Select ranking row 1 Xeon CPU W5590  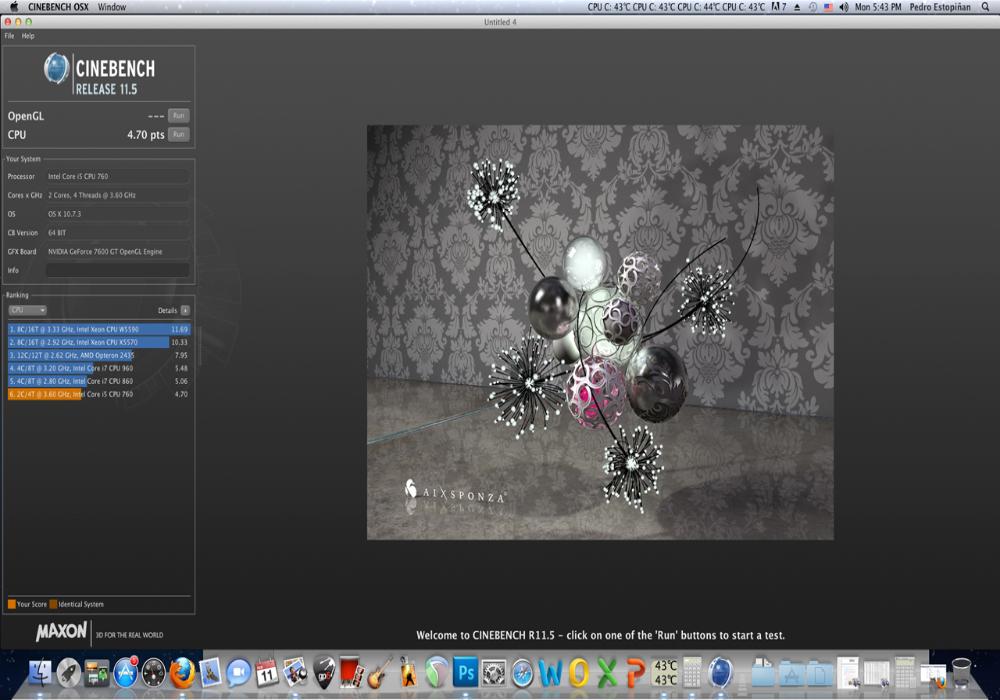[98, 330]
